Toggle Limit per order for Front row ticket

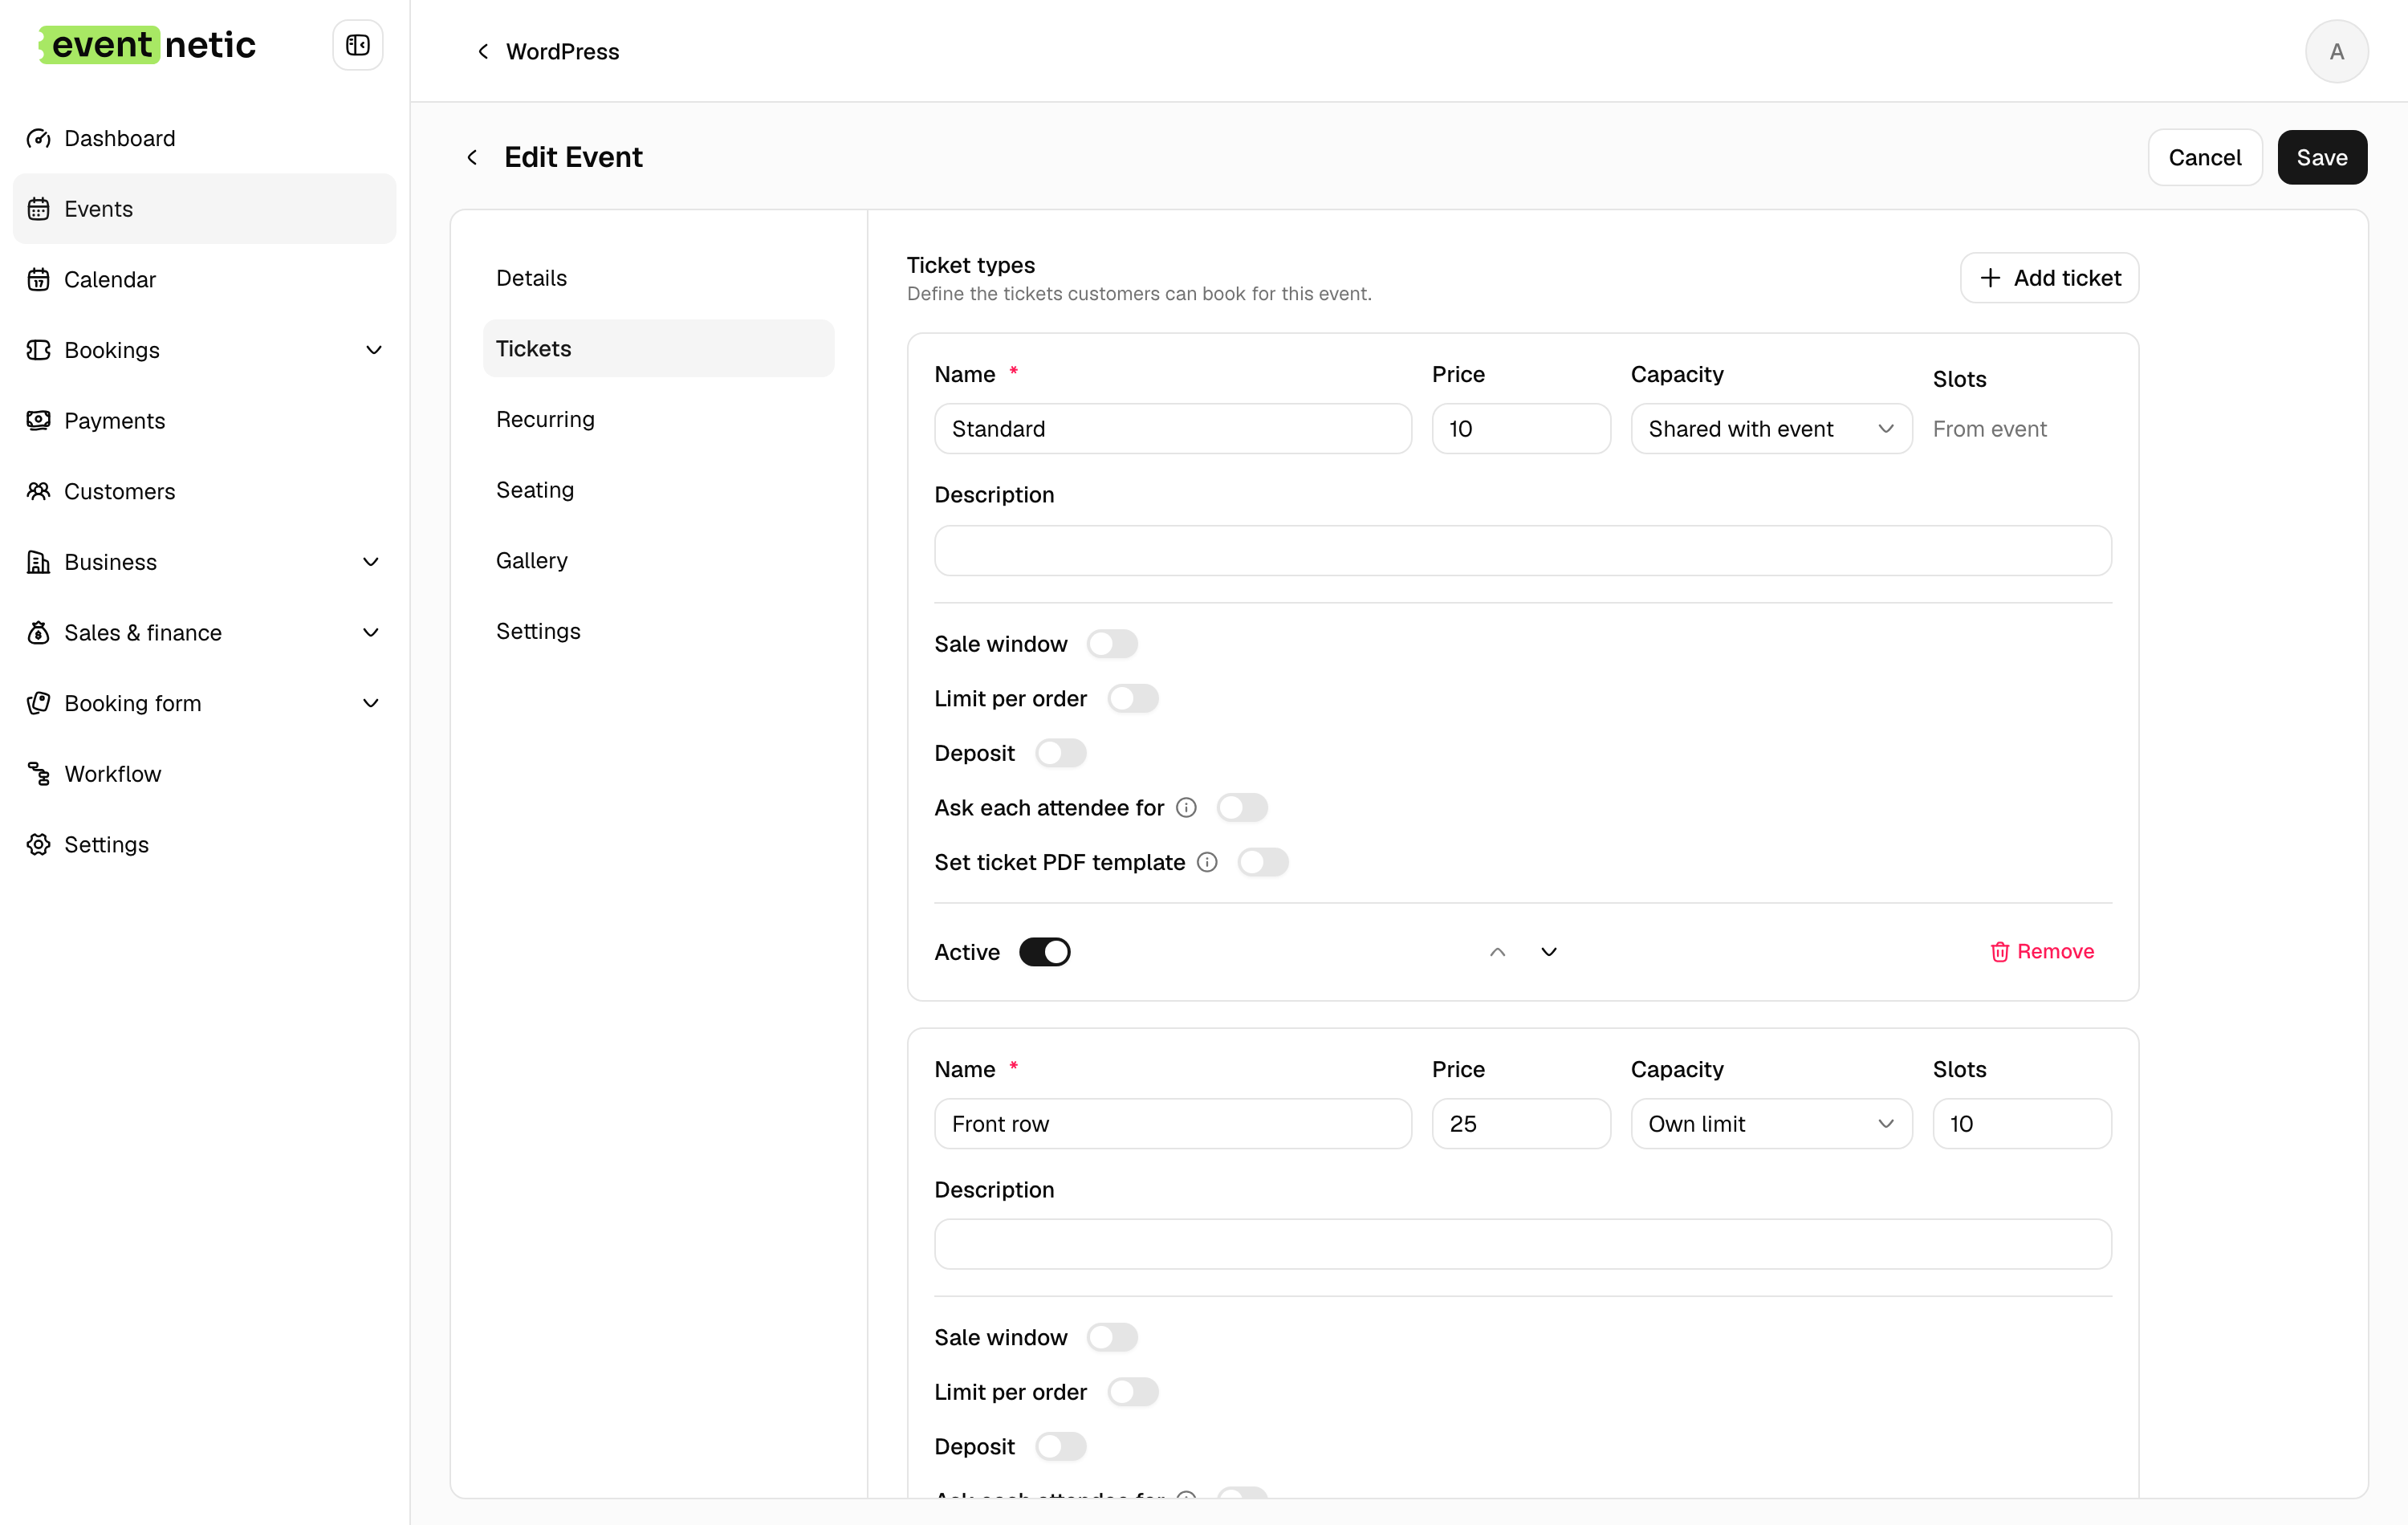1133,1392
